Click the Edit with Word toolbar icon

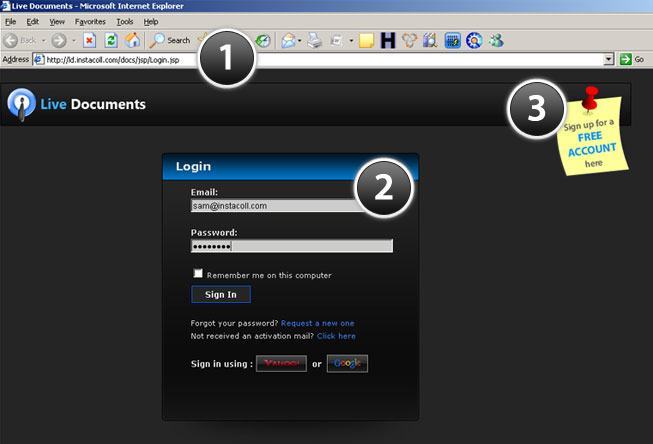[x=336, y=40]
